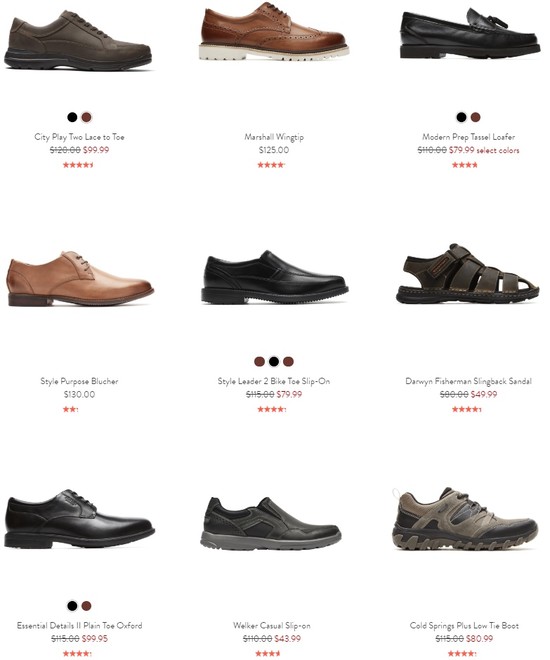
Task: Pick brown swatch for Essential Details II Oxford
Action: 87,606
